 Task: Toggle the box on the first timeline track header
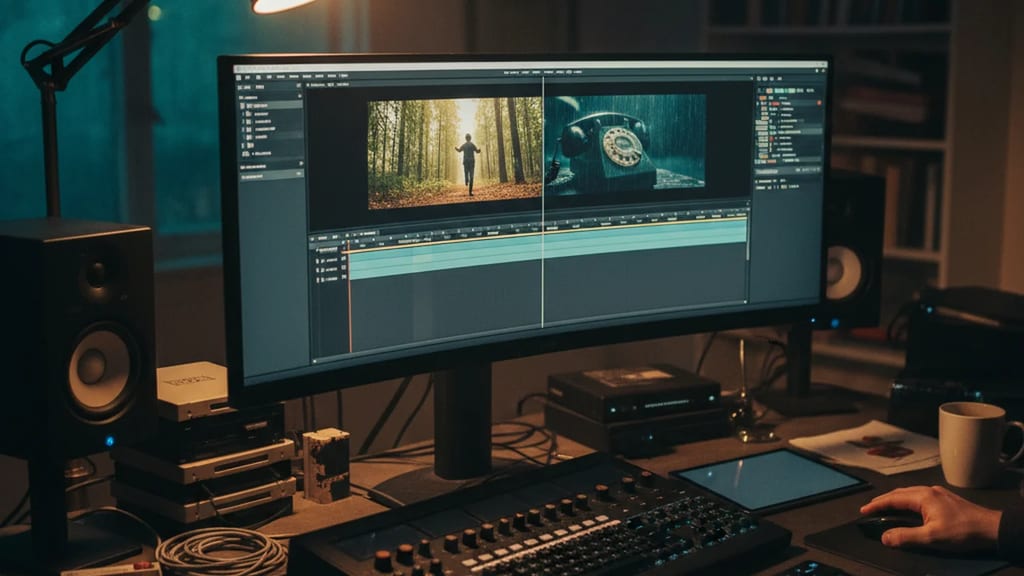coord(344,259)
